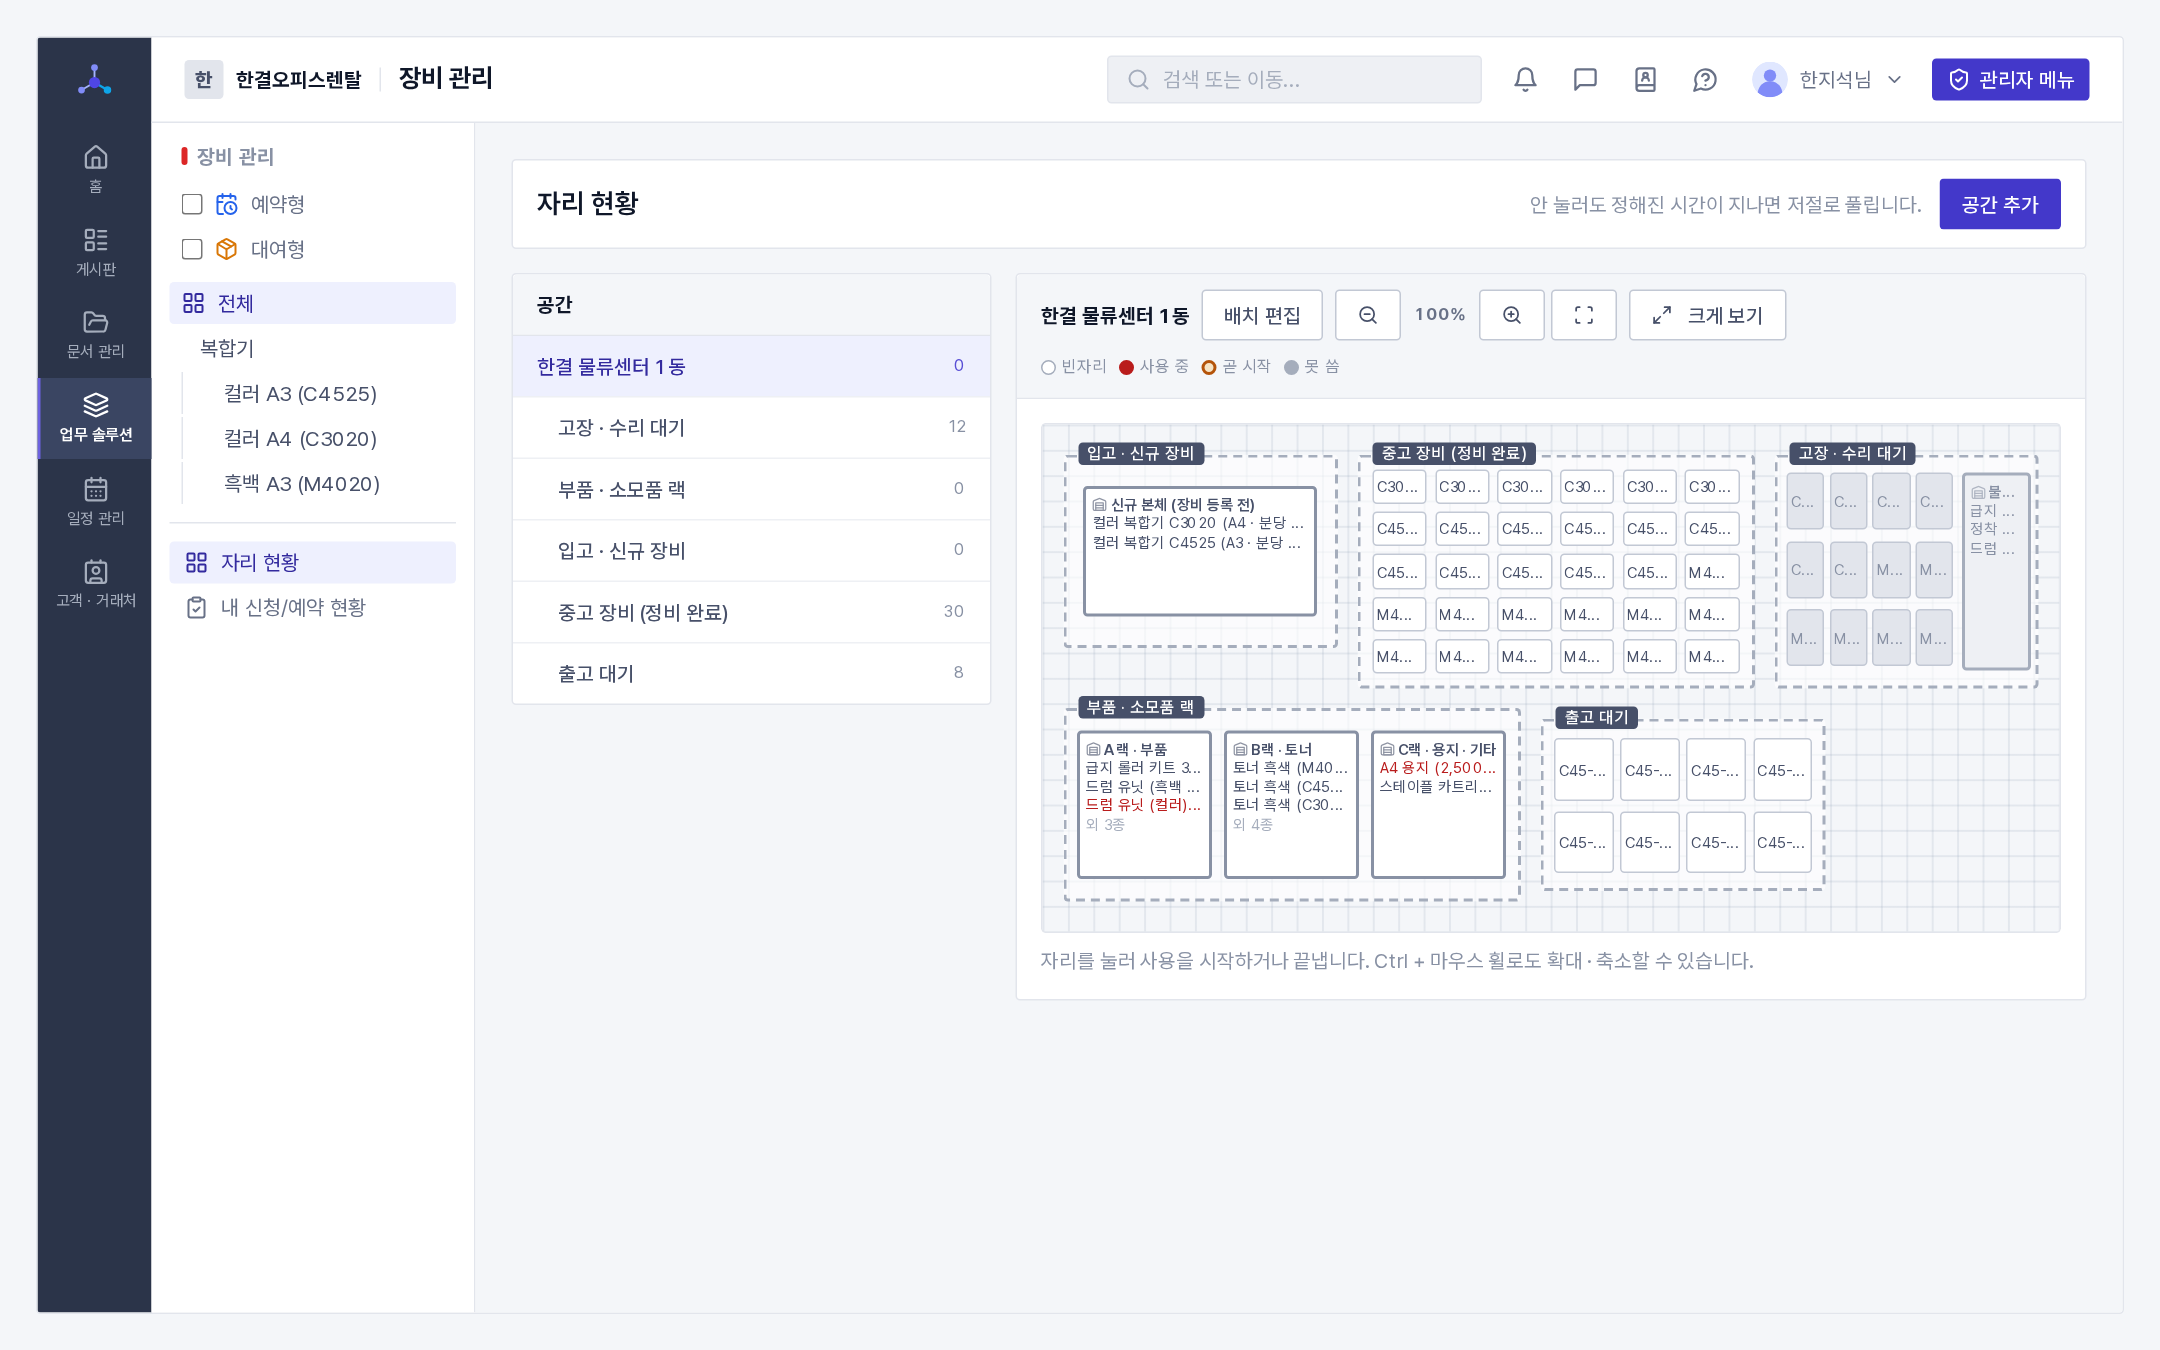Select 업무 솔루션 in the sidebar
This screenshot has width=2160, height=1350.
(x=95, y=418)
